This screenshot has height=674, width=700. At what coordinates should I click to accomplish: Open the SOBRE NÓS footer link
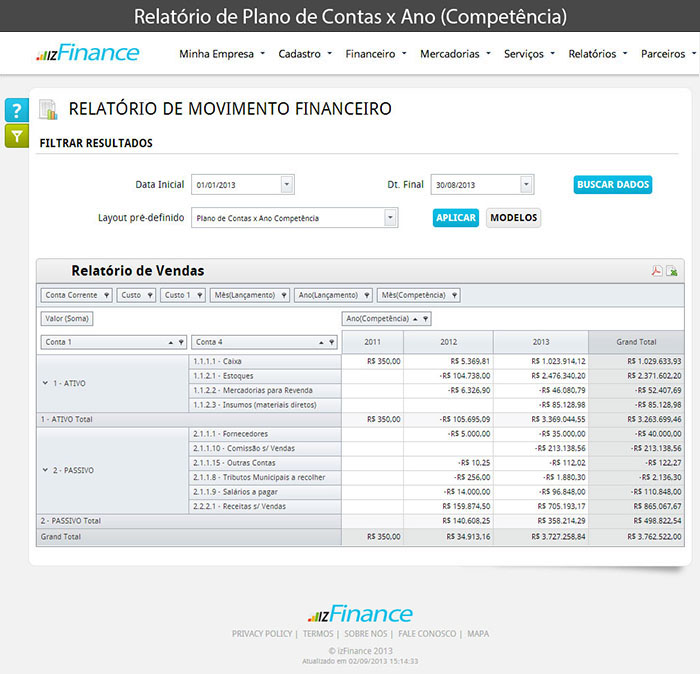[x=366, y=634]
